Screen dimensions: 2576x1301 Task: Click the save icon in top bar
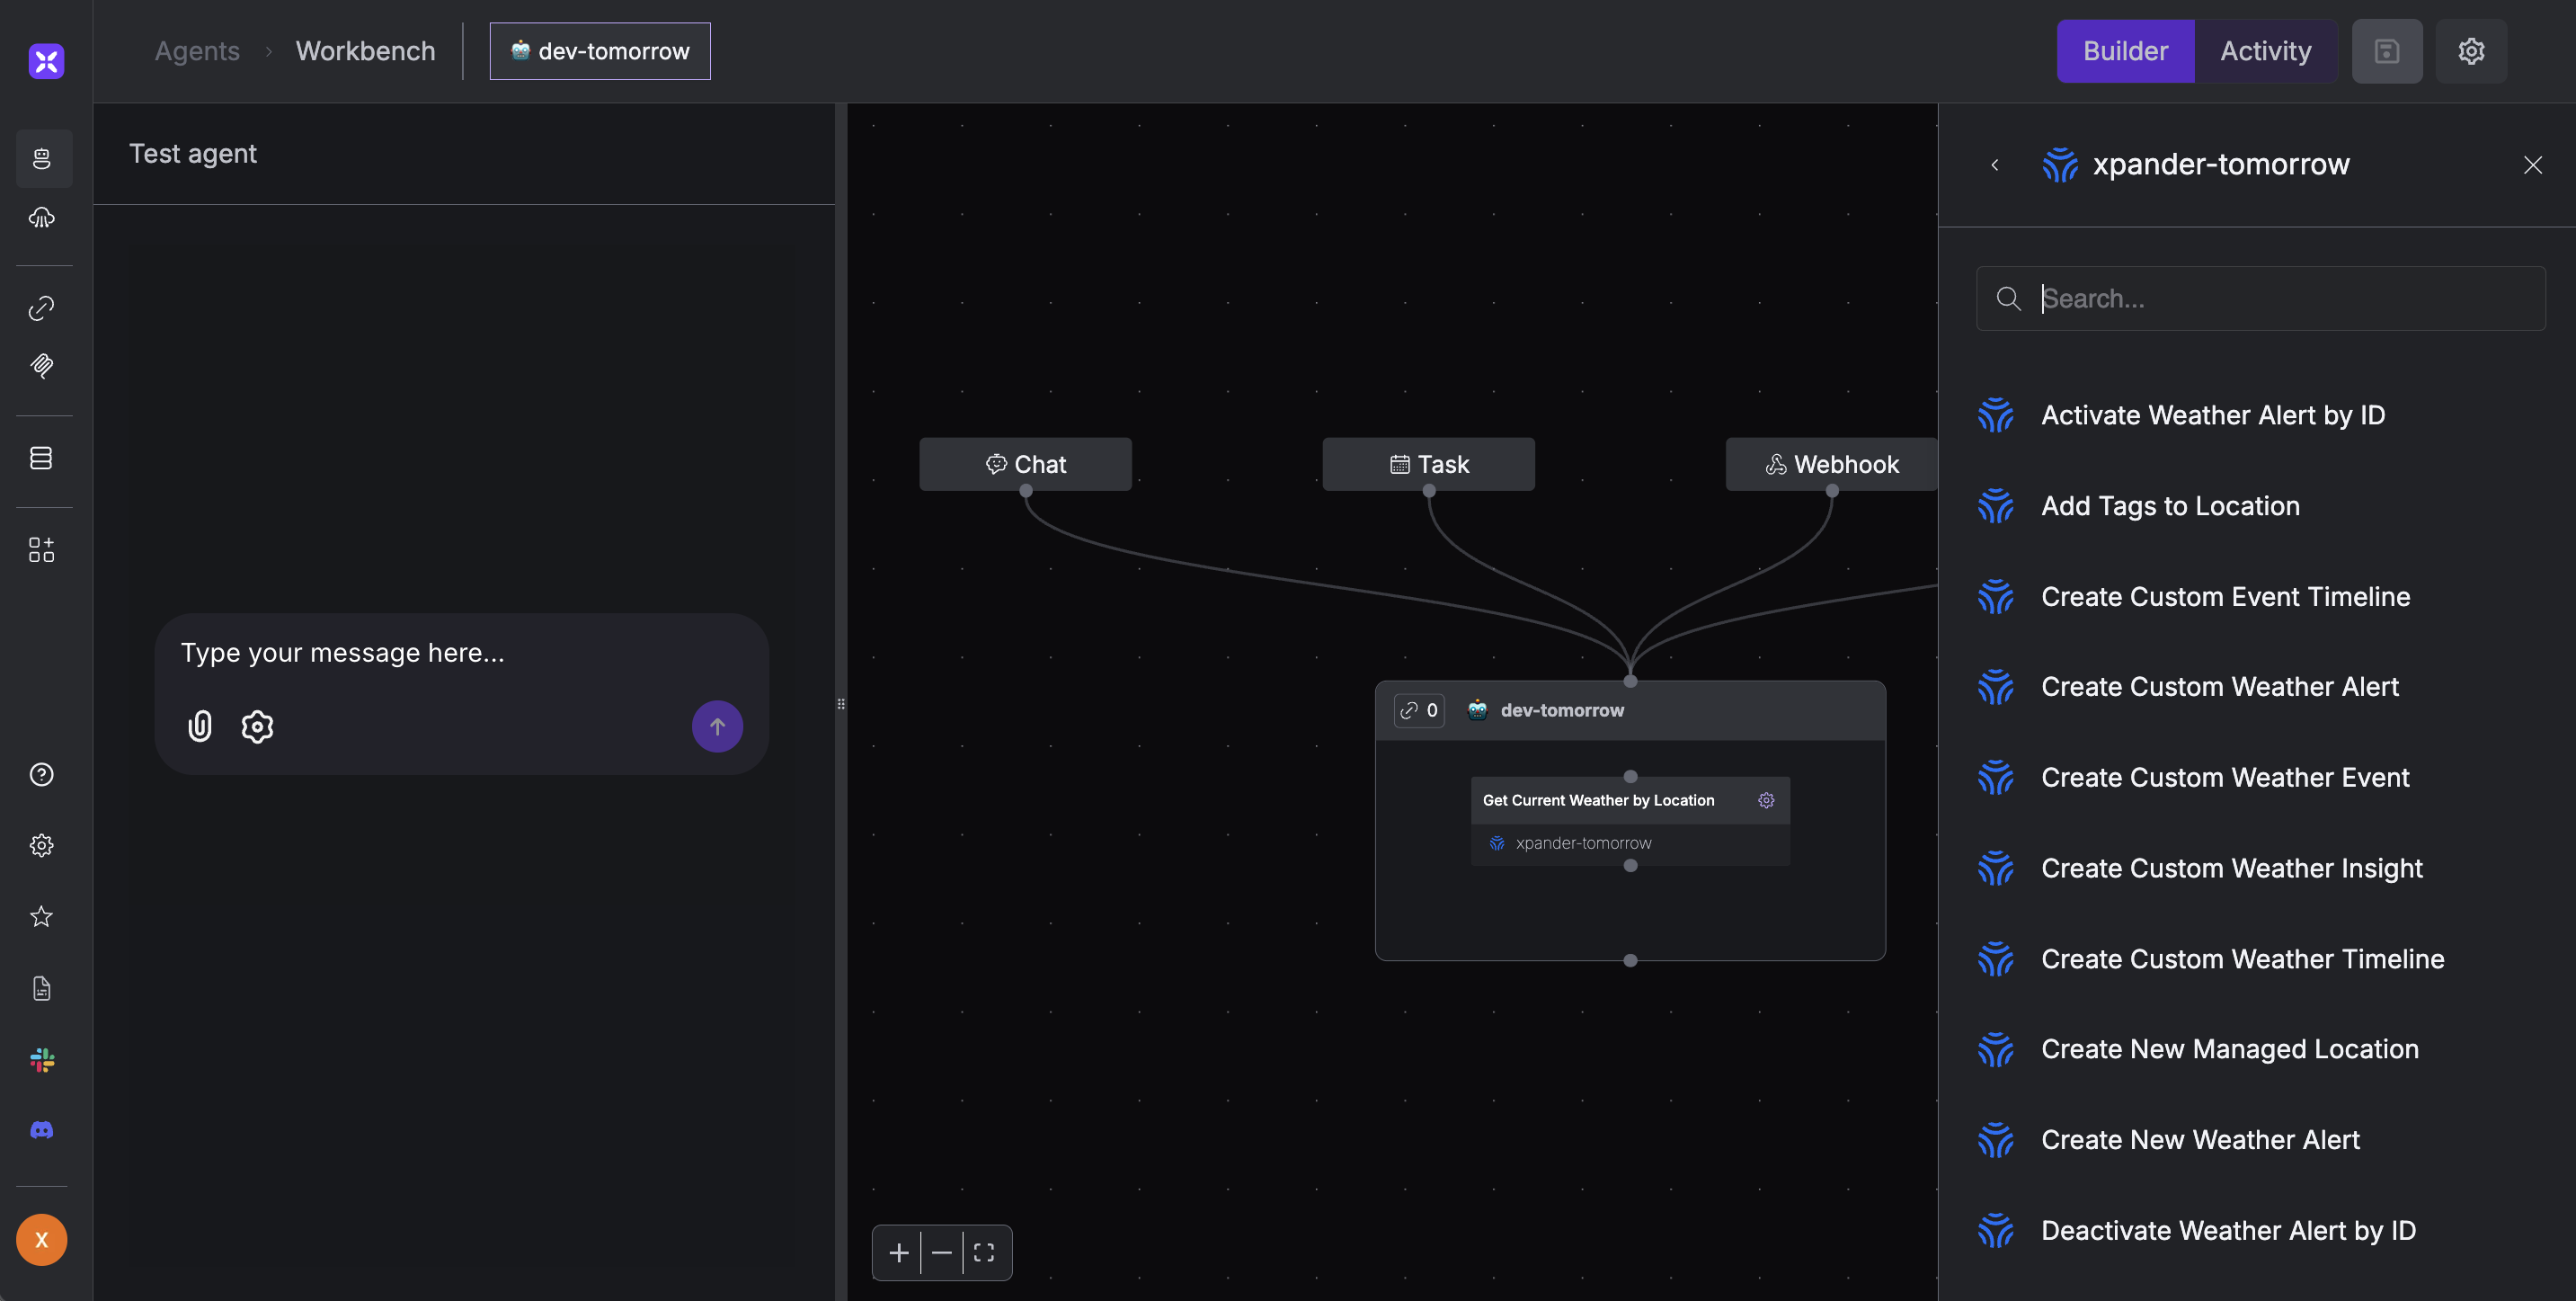[2386, 51]
